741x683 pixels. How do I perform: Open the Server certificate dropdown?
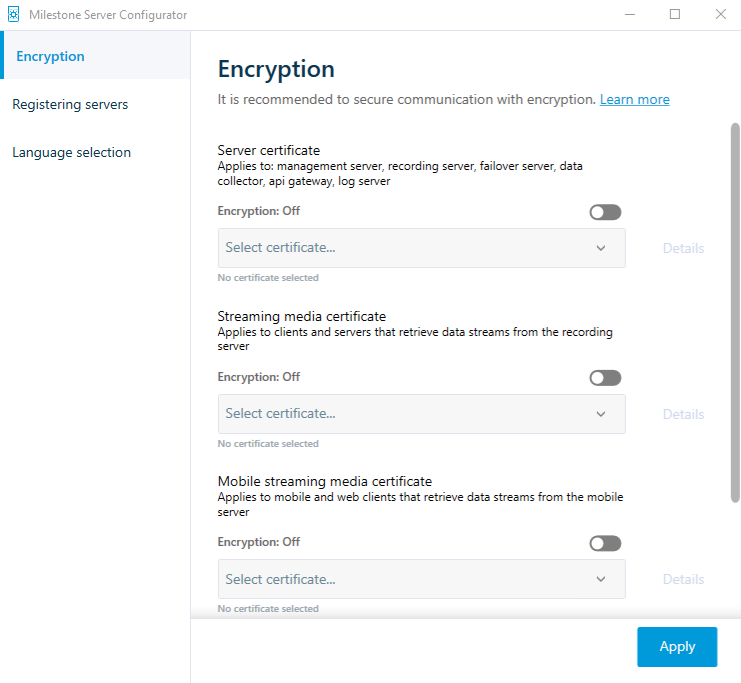421,248
